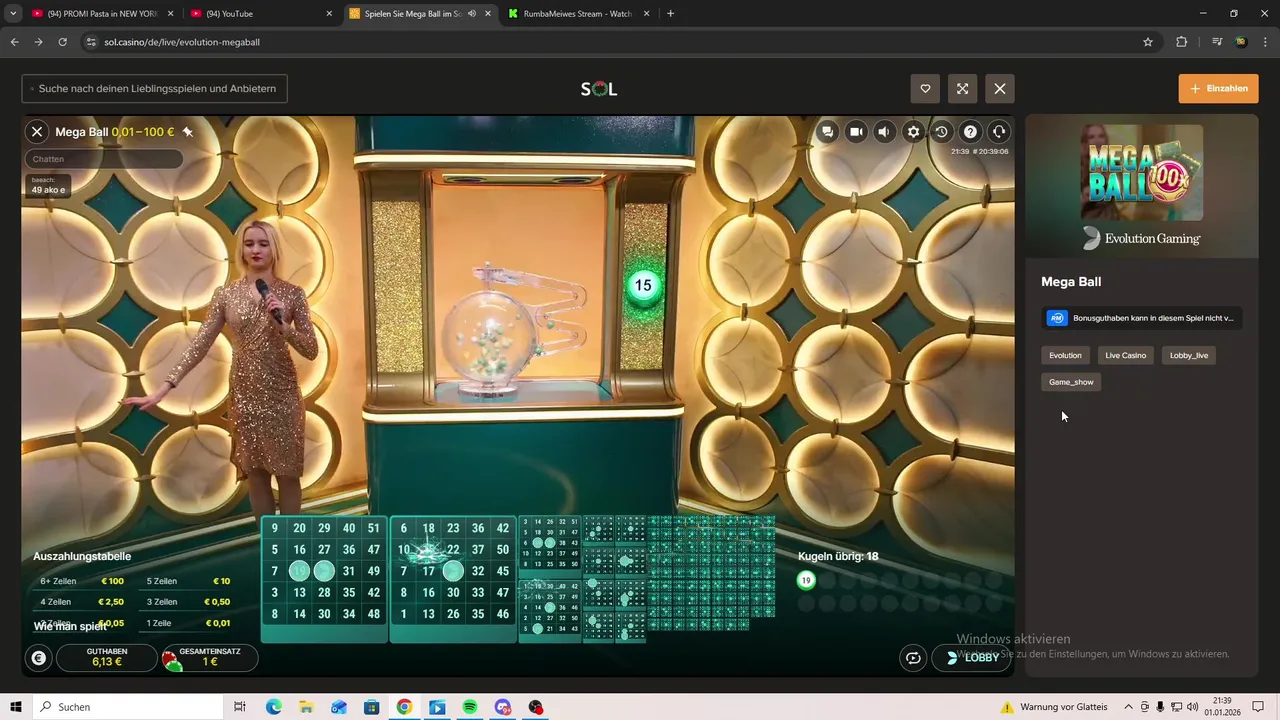Go back in browser history
Screen dimensions: 1280x720
click(14, 42)
